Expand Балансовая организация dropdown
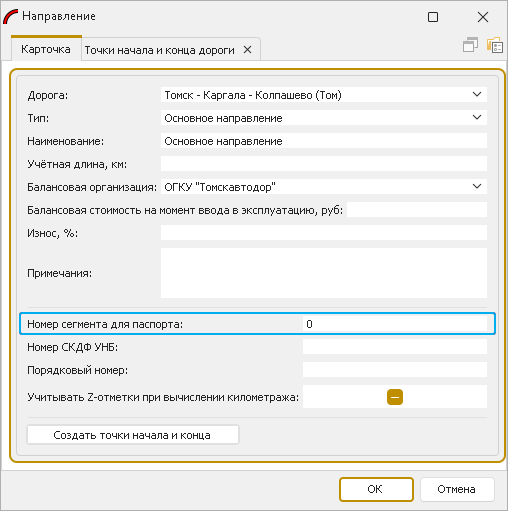508x511 pixels. click(477, 186)
